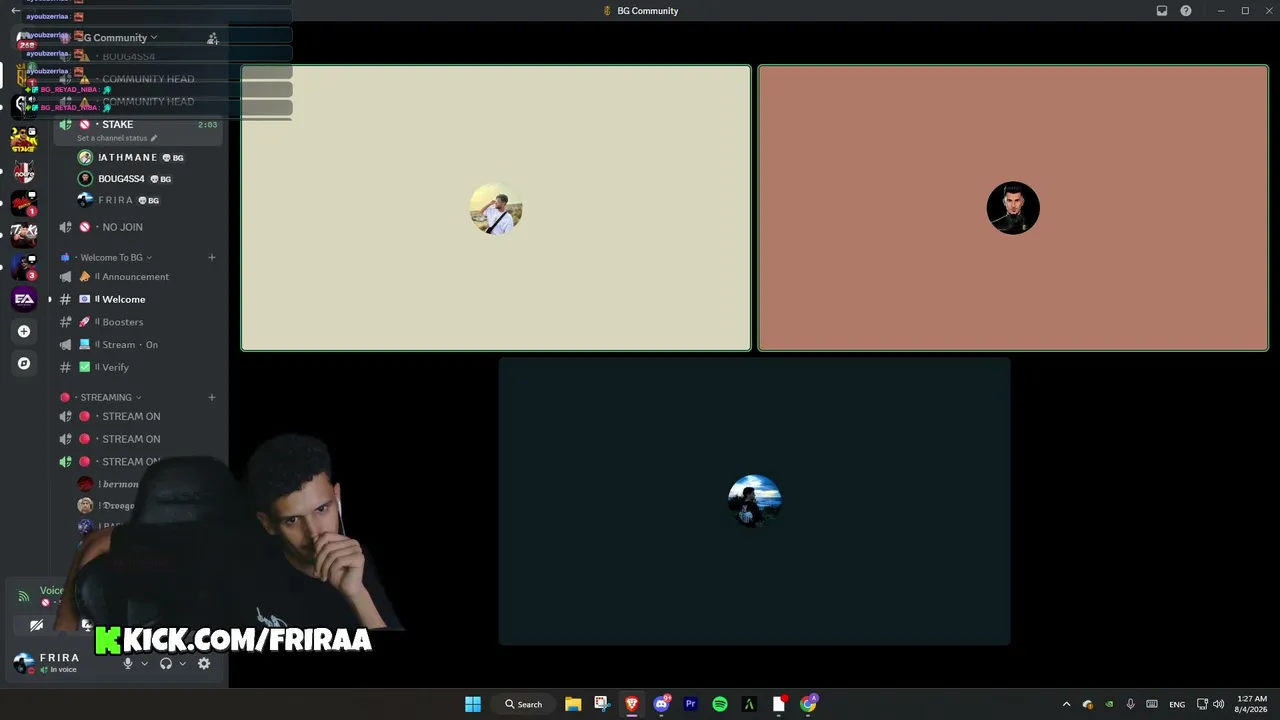Open the EA server icon
The height and width of the screenshot is (720, 1280).
click(x=24, y=299)
